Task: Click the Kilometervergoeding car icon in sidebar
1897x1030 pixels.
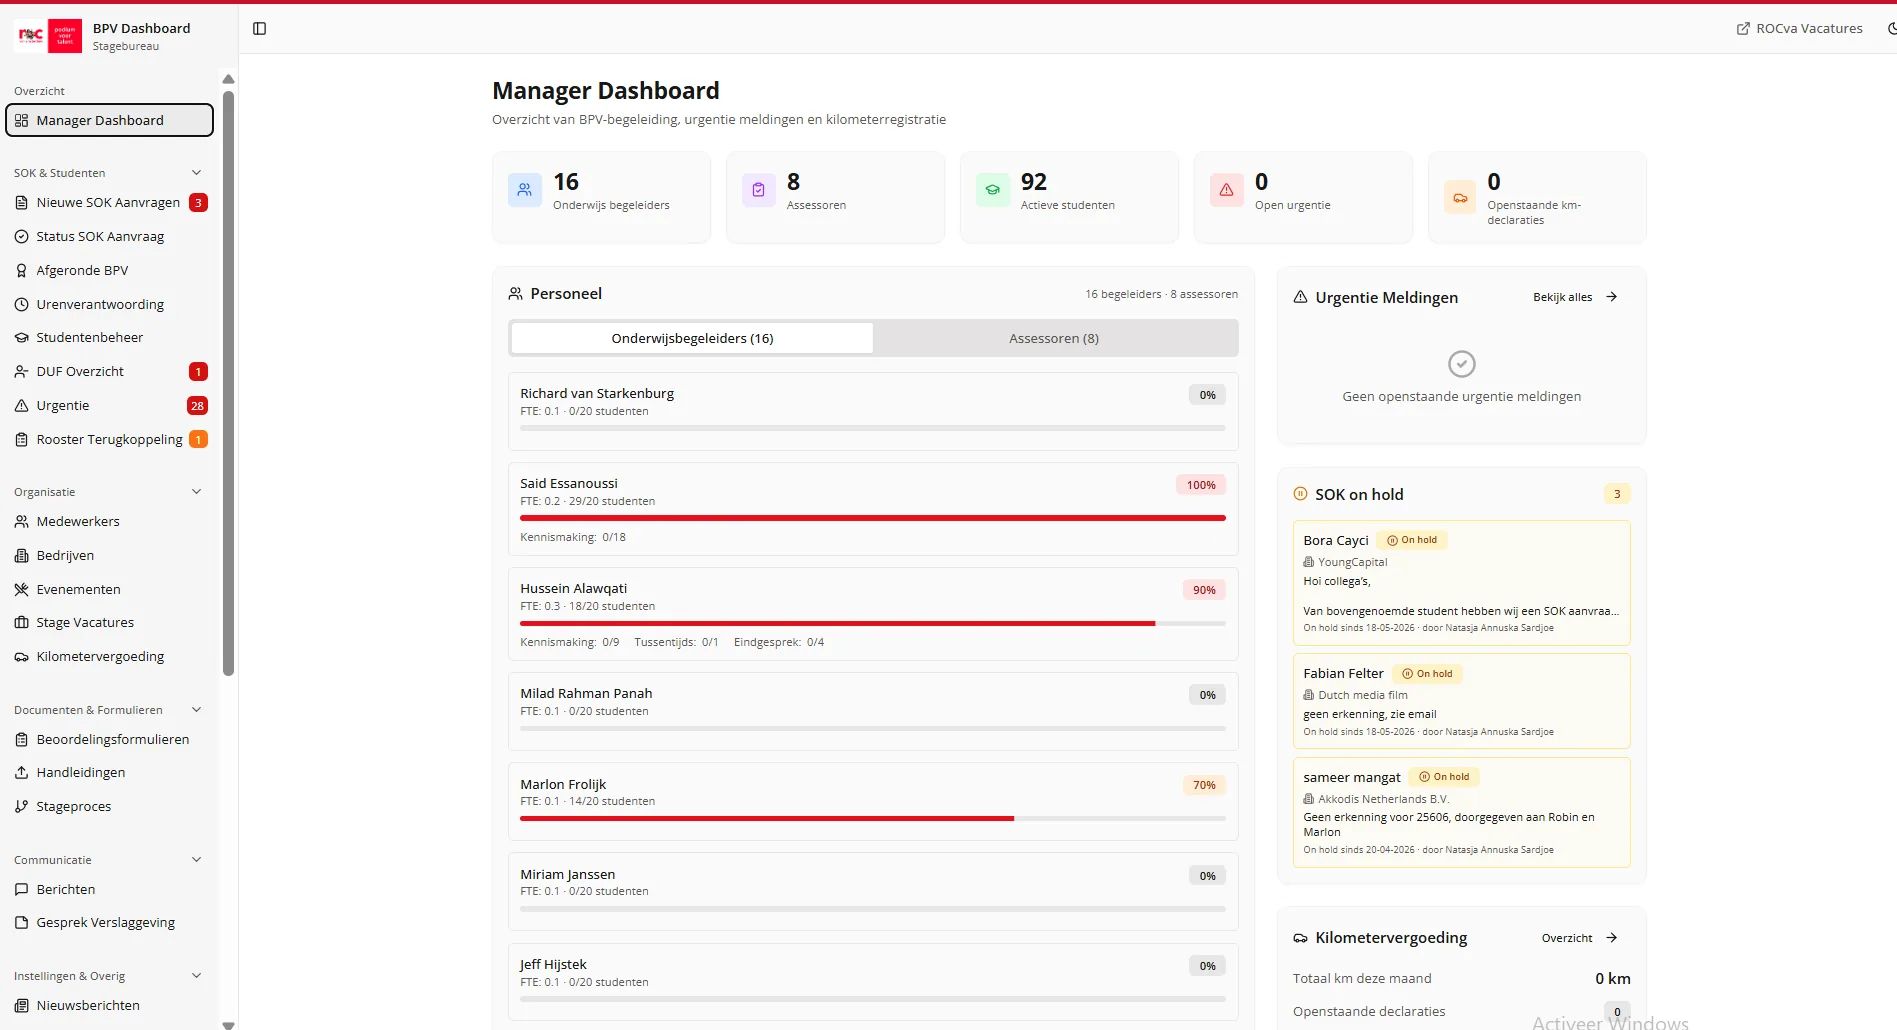Action: point(21,657)
